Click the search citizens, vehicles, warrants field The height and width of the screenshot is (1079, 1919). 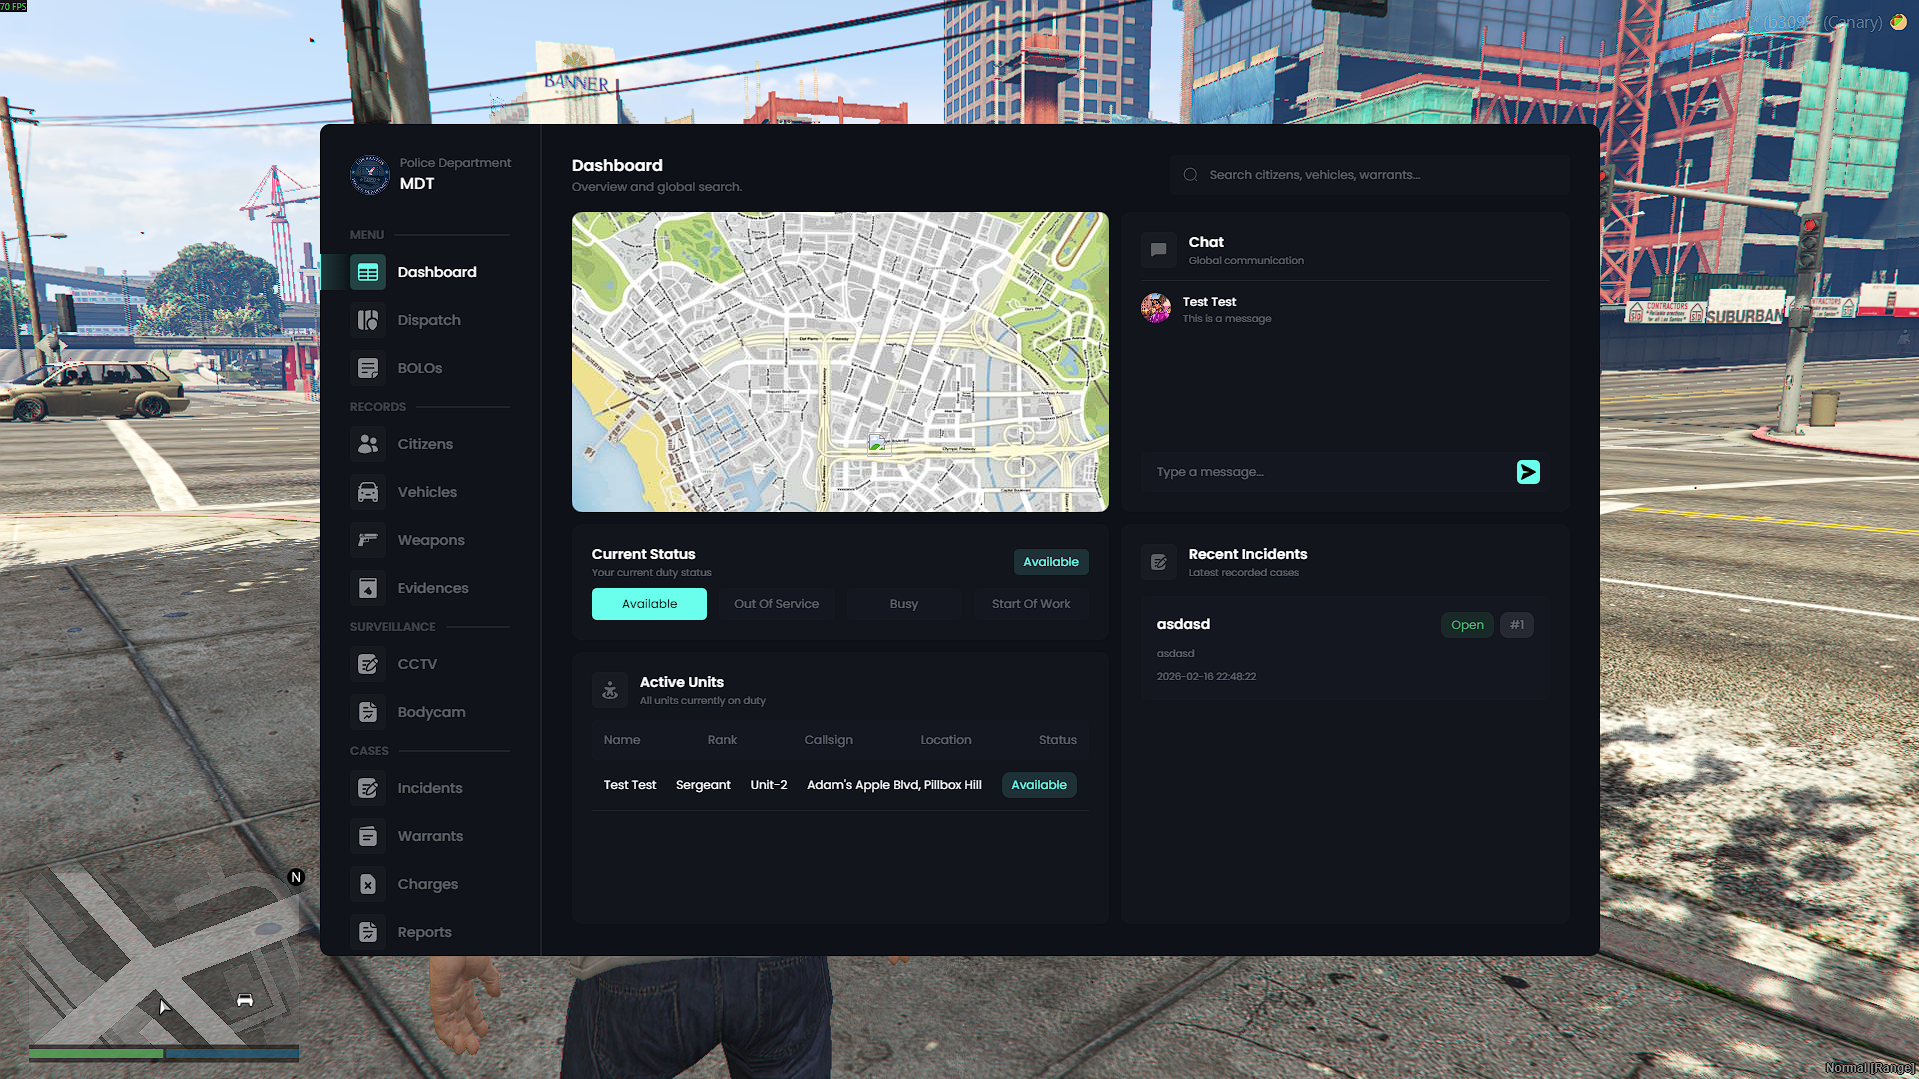1370,175
